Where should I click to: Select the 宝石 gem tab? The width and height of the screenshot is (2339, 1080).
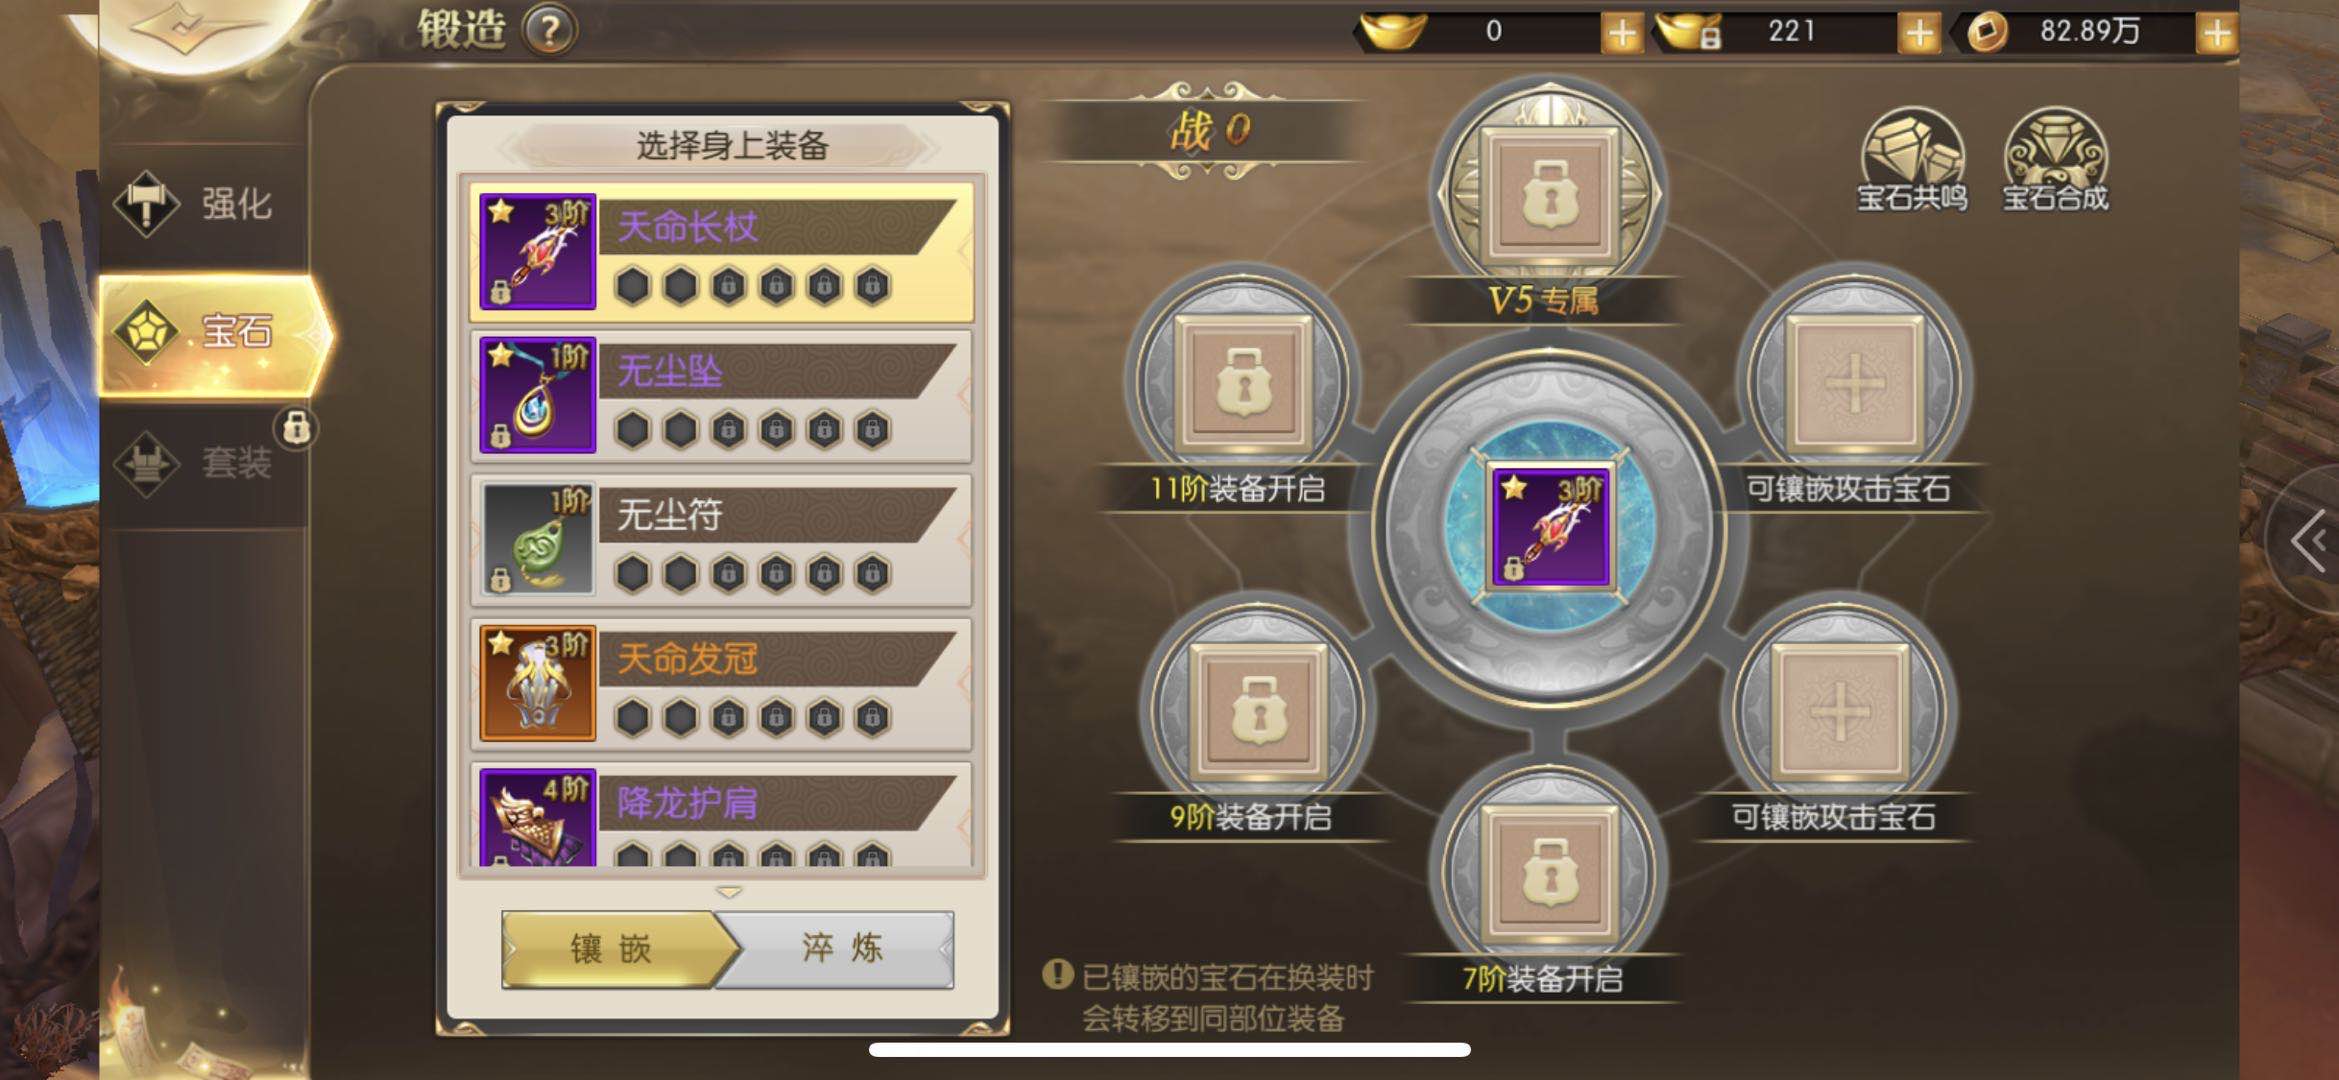[x=214, y=332]
